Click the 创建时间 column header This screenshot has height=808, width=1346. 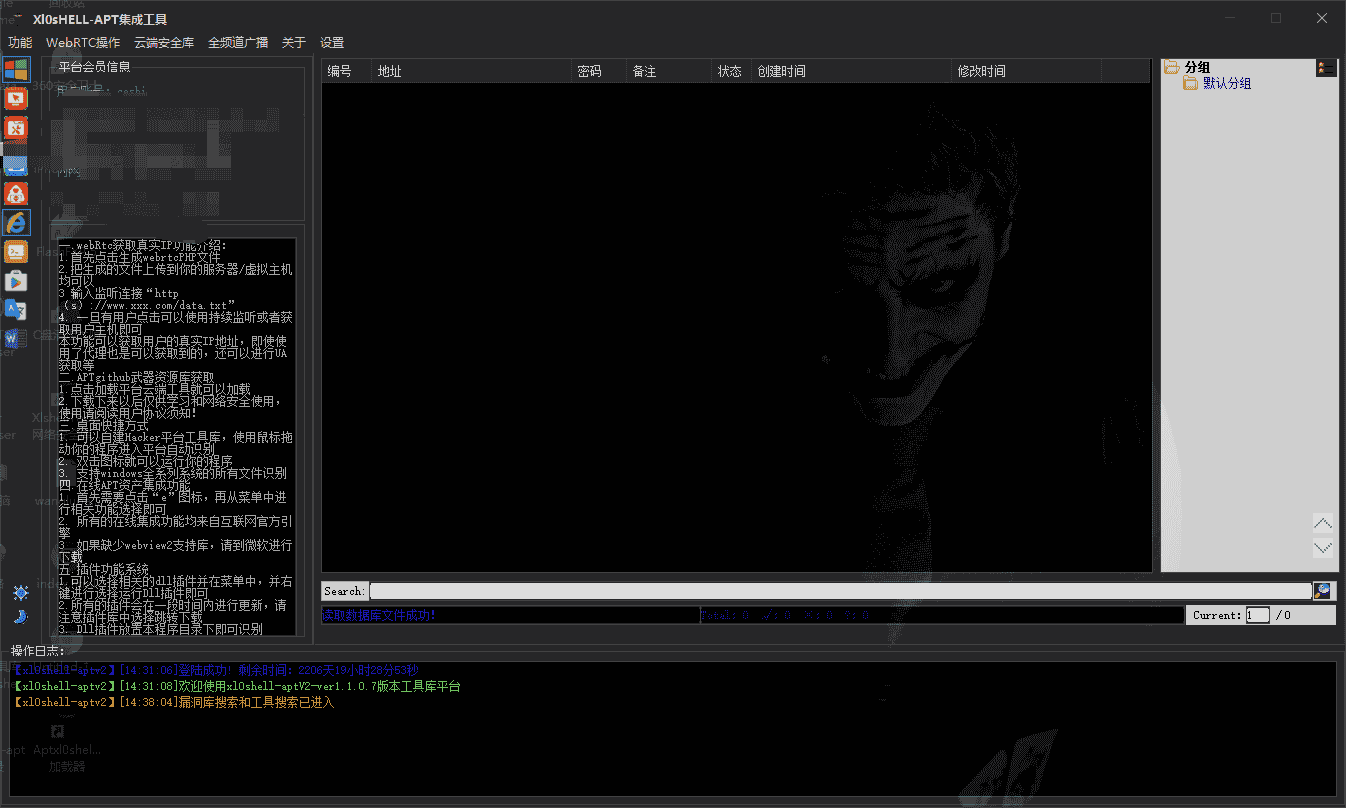coord(781,72)
